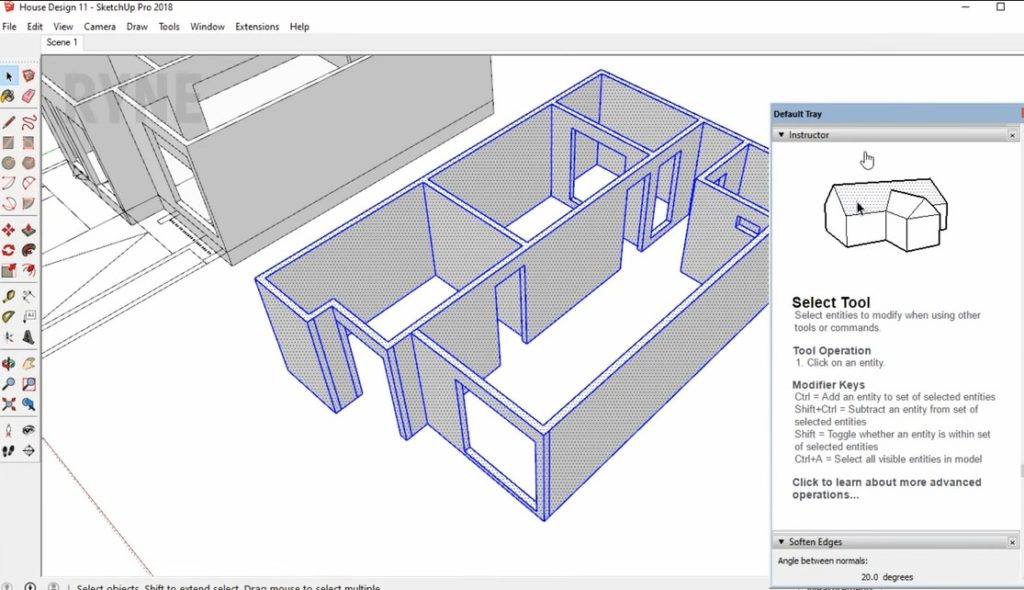Choose the Rectangle tool
Viewport: 1024px width, 590px height.
8,142
